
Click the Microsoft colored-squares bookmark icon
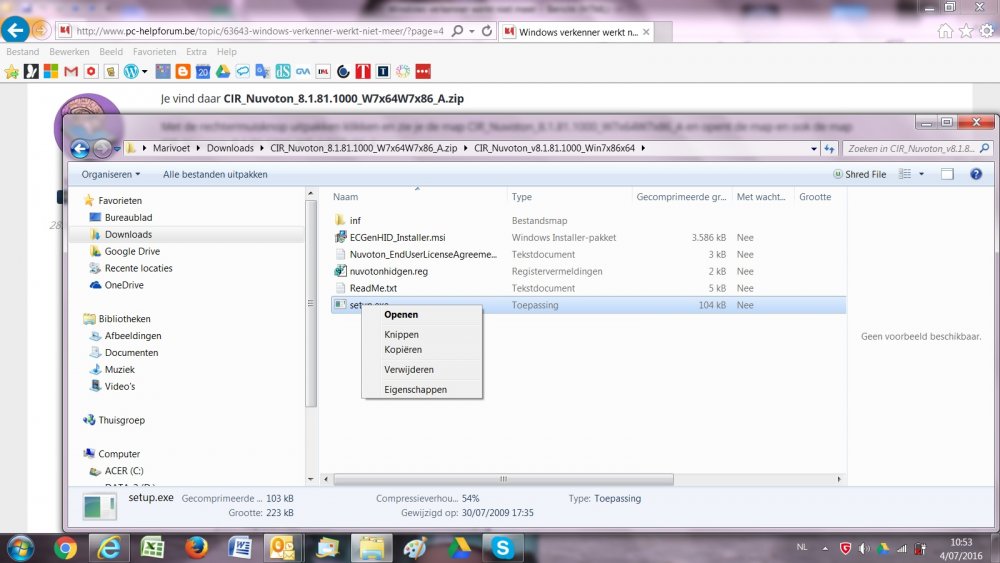coord(51,71)
